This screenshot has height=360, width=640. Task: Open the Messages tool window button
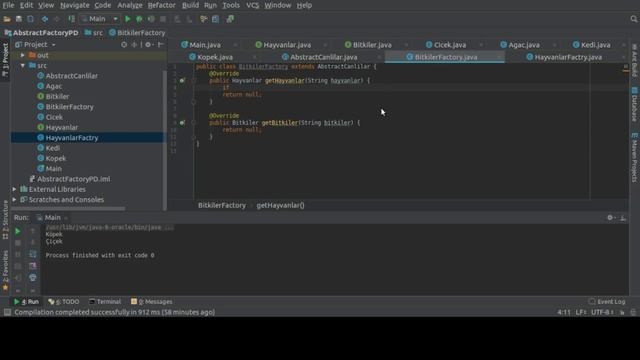(152, 302)
